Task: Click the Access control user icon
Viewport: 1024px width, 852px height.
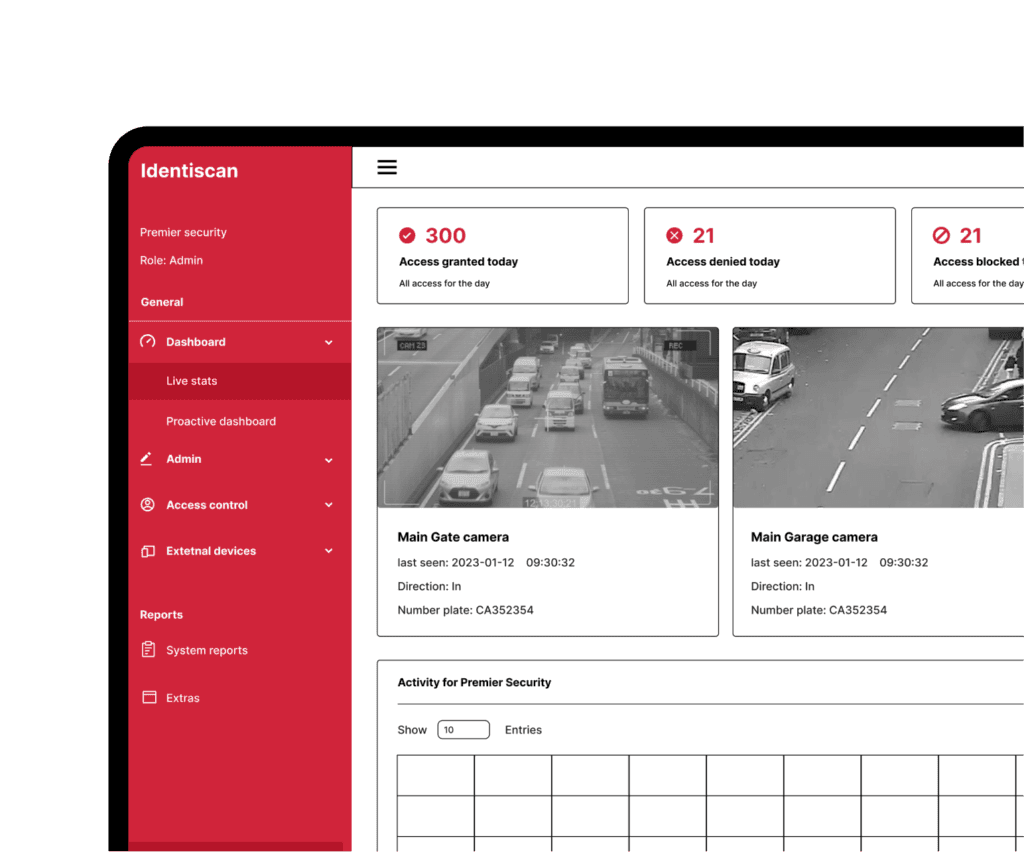Action: pyautogui.click(x=148, y=505)
